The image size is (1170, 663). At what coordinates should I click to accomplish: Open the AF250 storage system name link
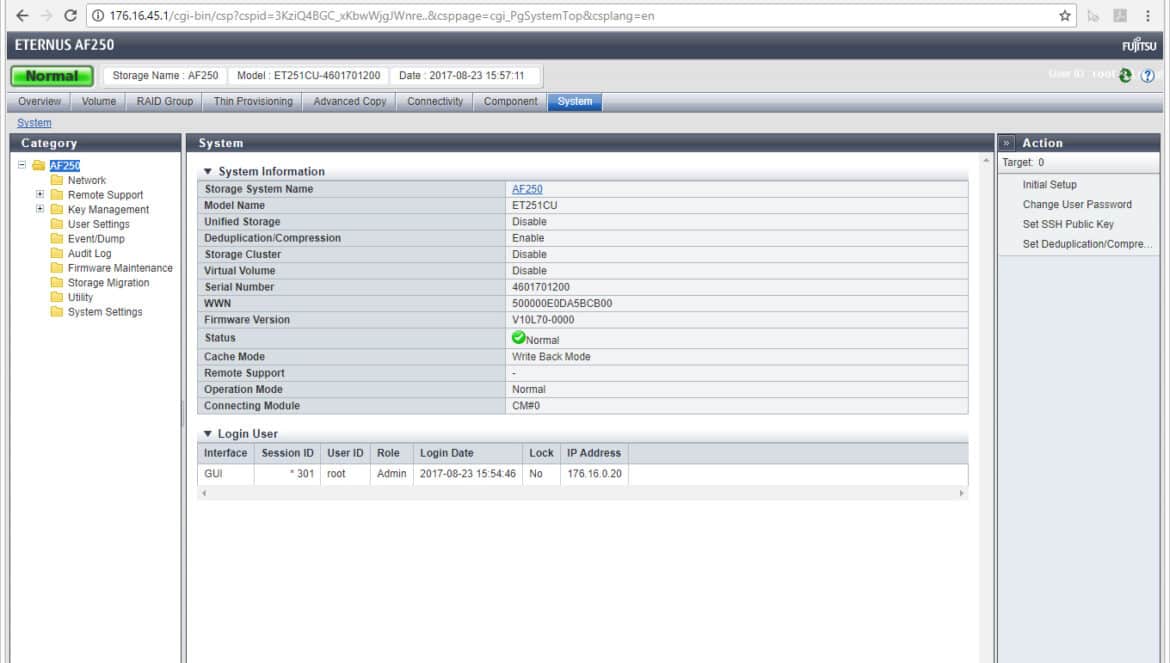coord(527,189)
